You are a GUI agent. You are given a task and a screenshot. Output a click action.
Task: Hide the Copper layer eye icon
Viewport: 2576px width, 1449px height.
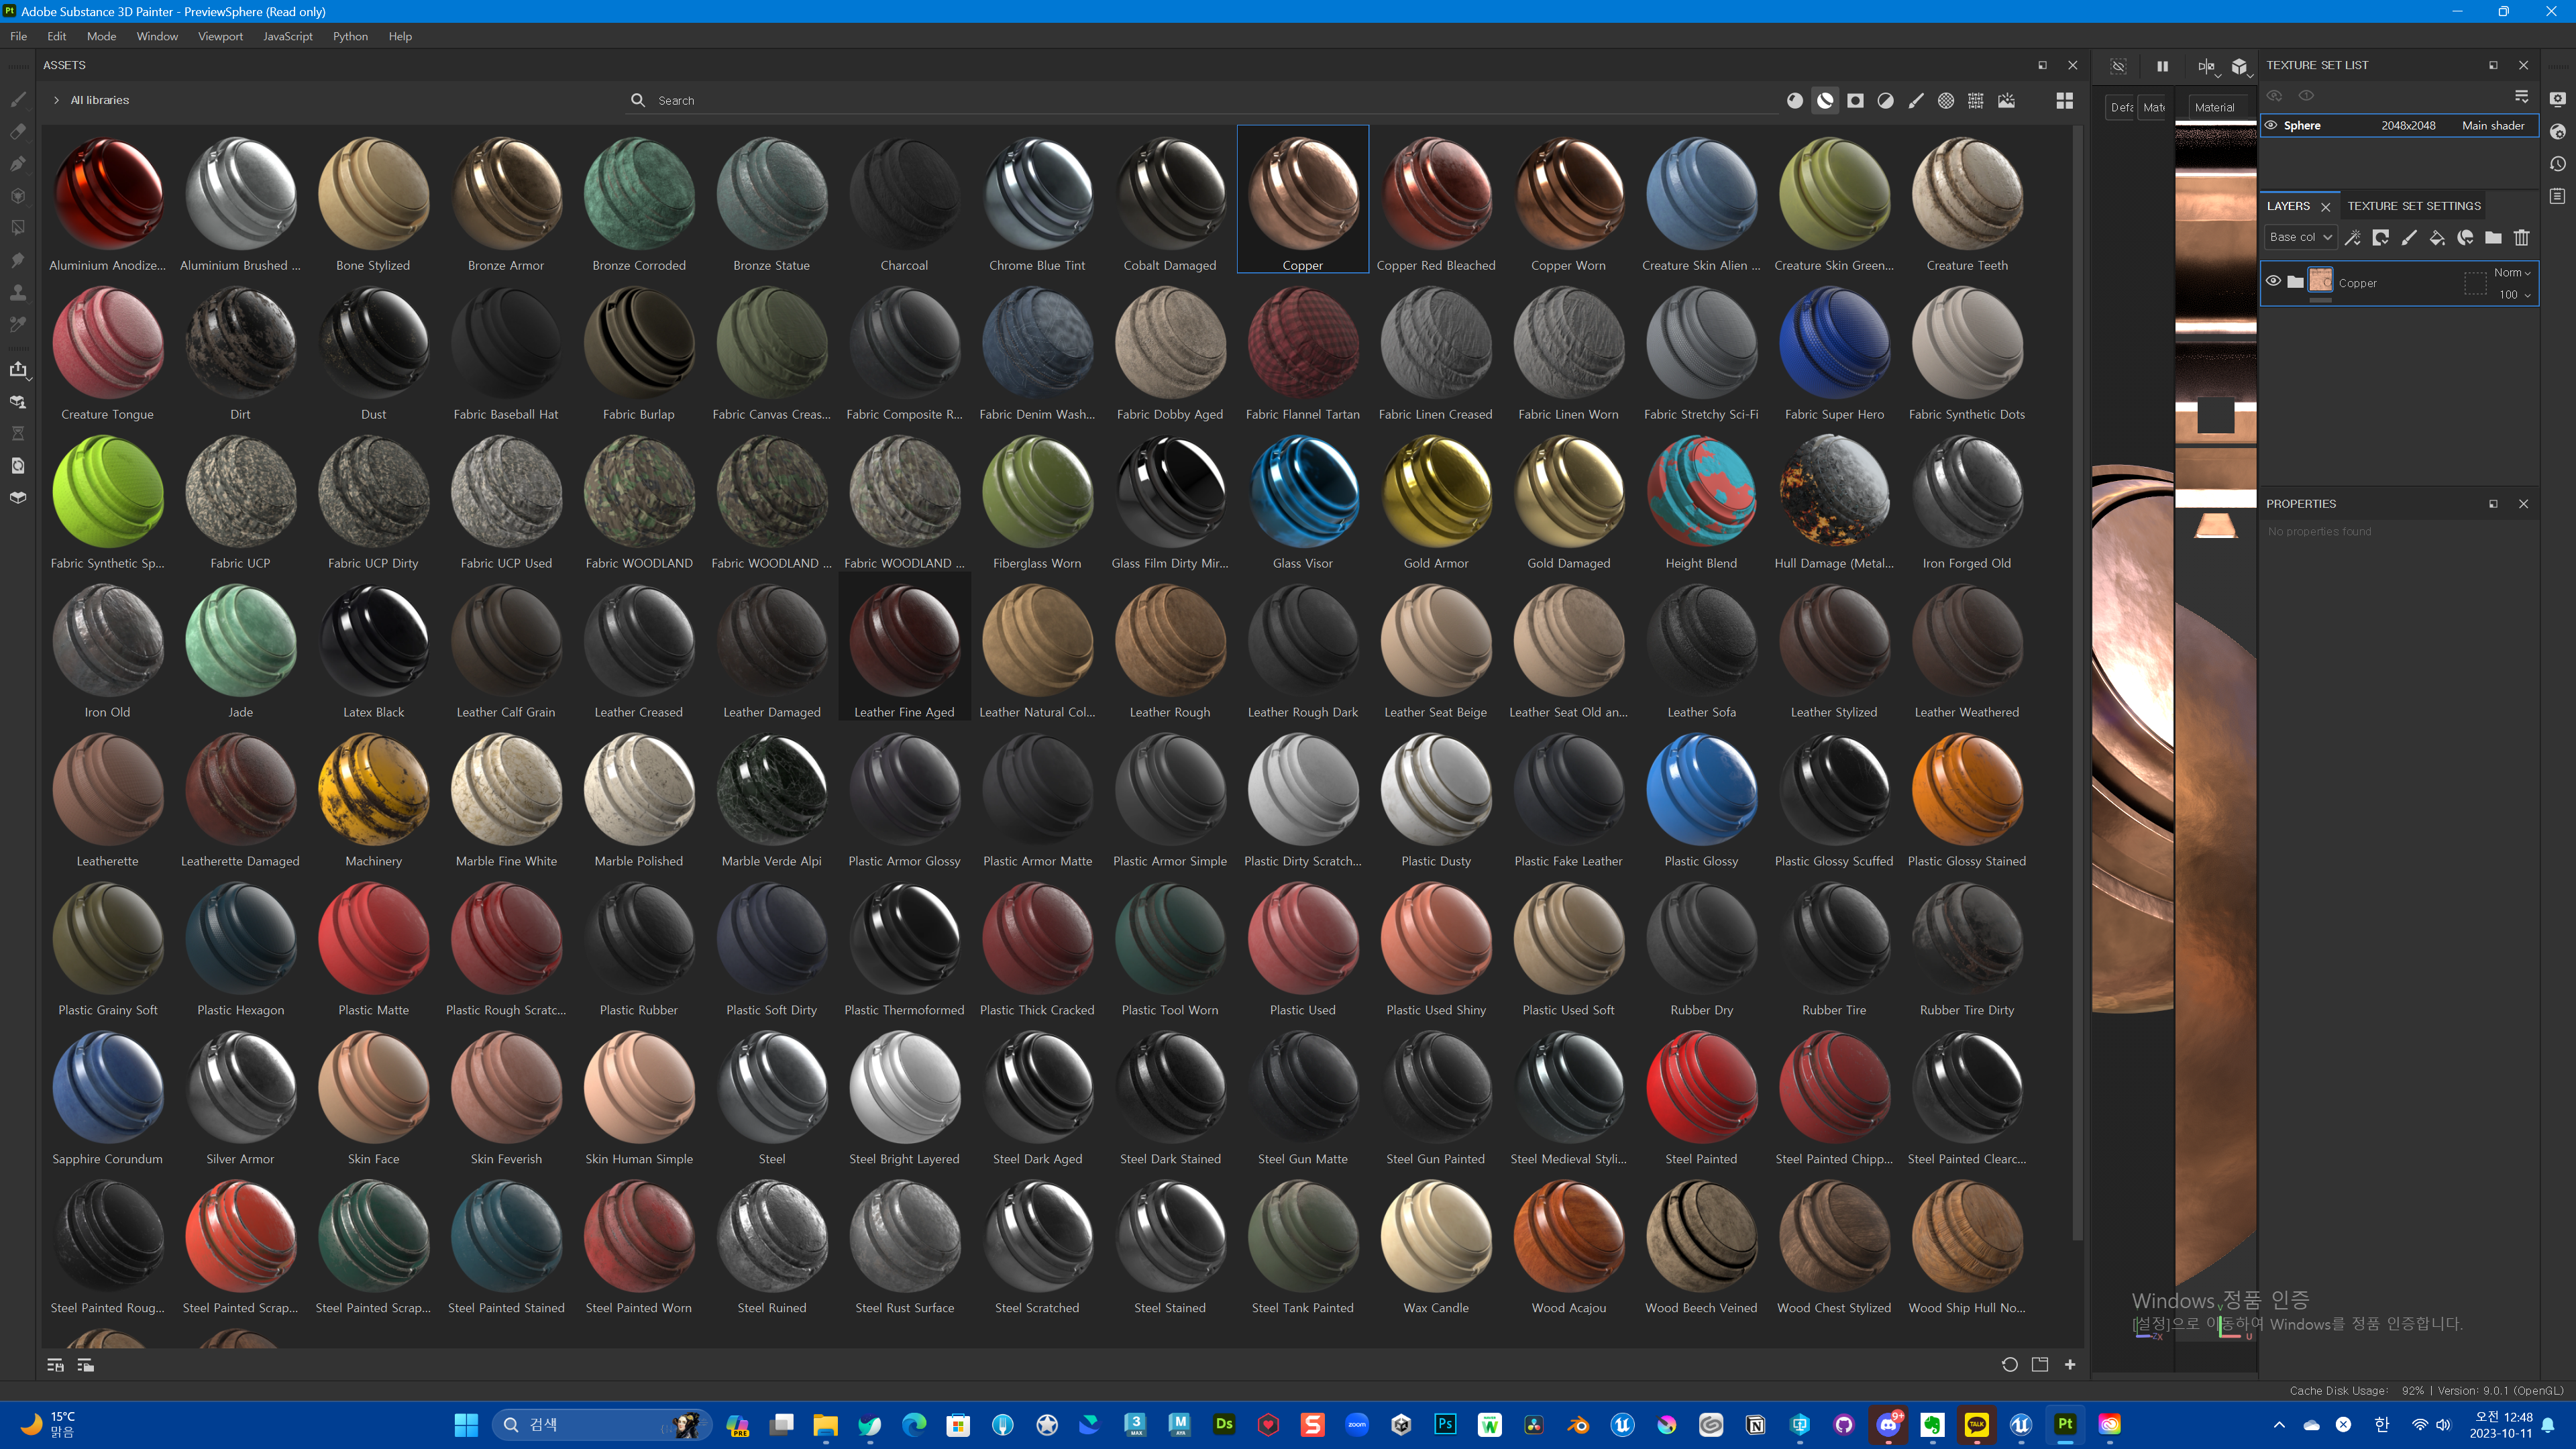tap(2273, 282)
